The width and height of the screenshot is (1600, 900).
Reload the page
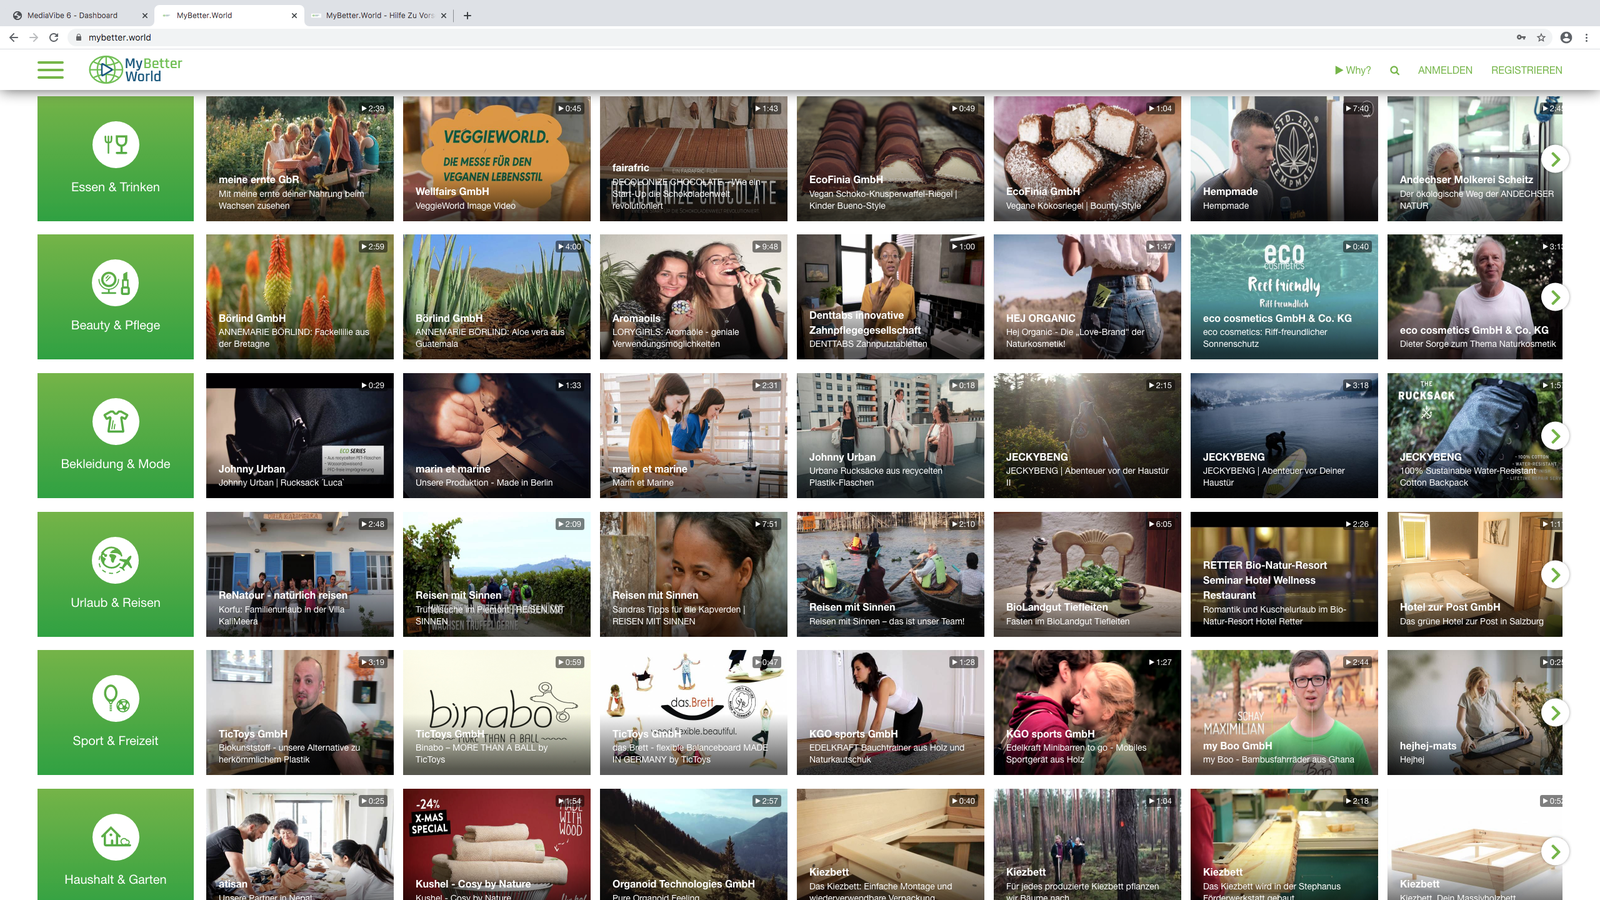[x=54, y=37]
